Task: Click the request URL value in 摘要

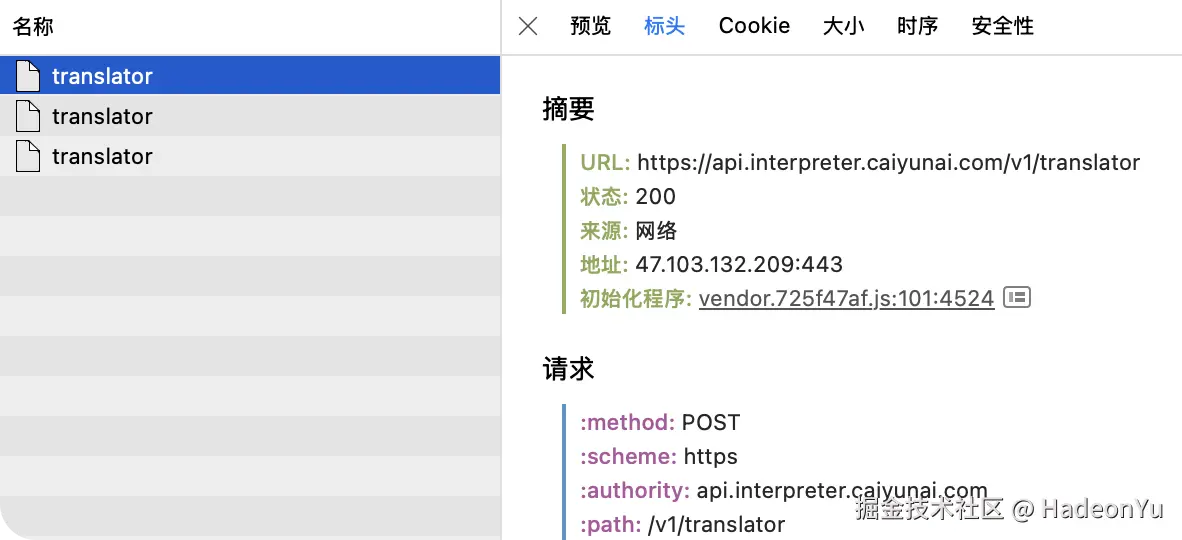Action: click(x=888, y=162)
